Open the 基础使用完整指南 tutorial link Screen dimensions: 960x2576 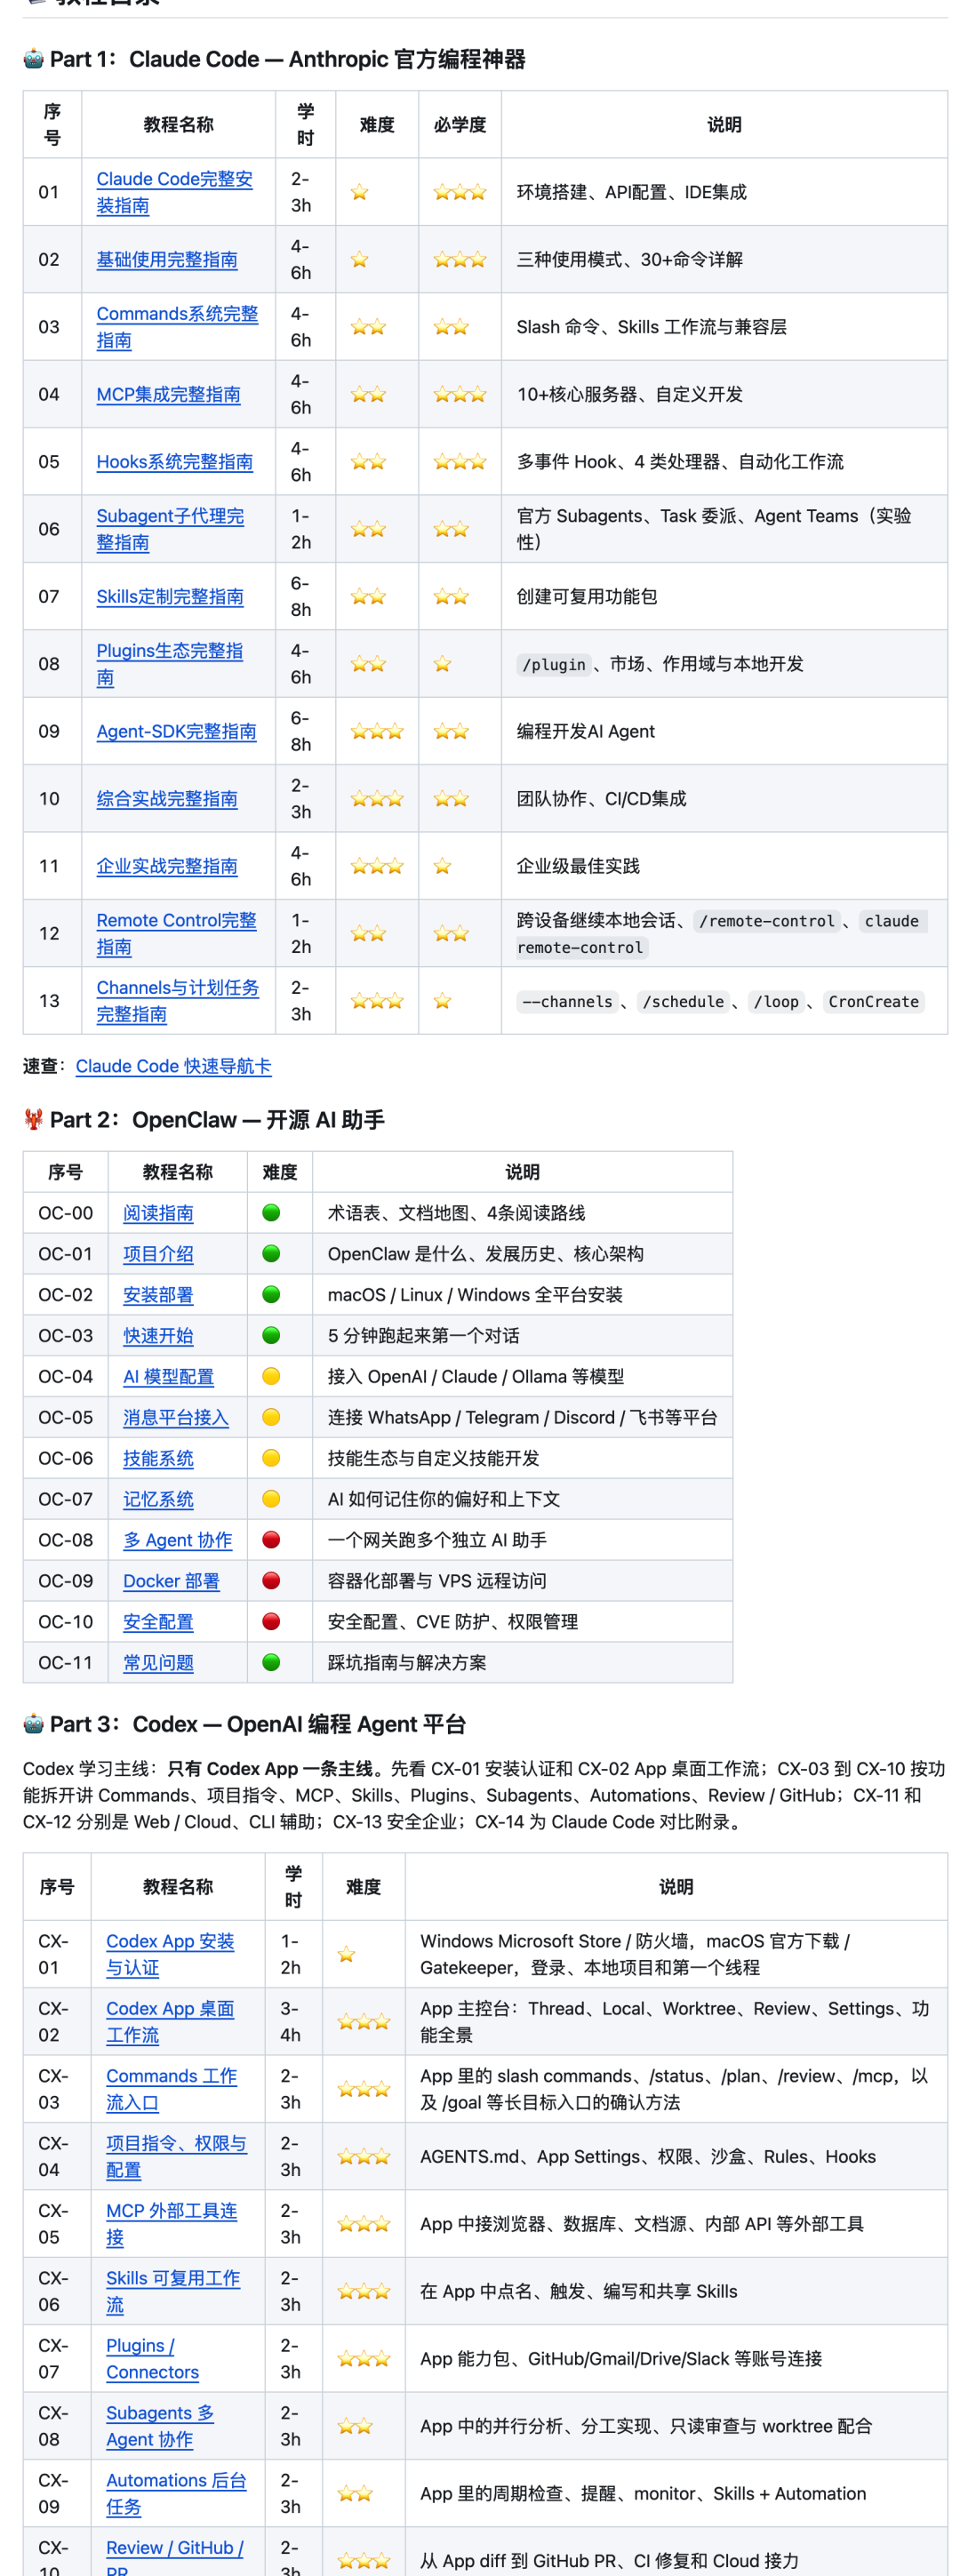pos(167,260)
